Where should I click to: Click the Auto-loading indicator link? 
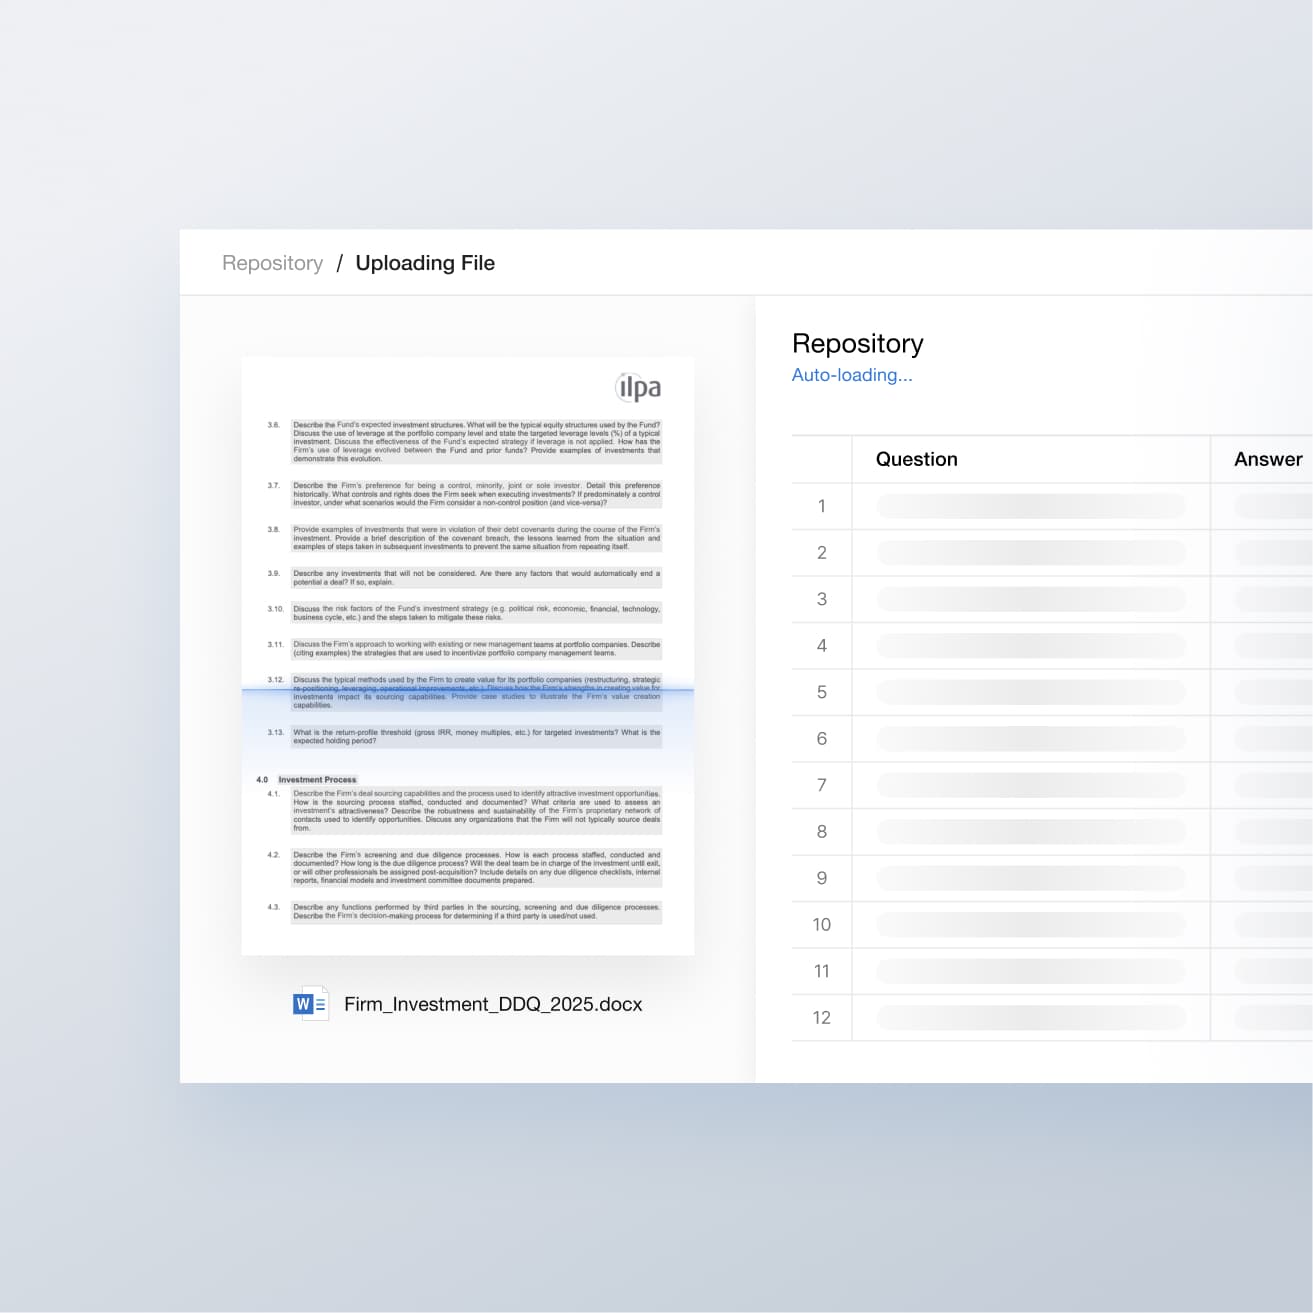[851, 375]
